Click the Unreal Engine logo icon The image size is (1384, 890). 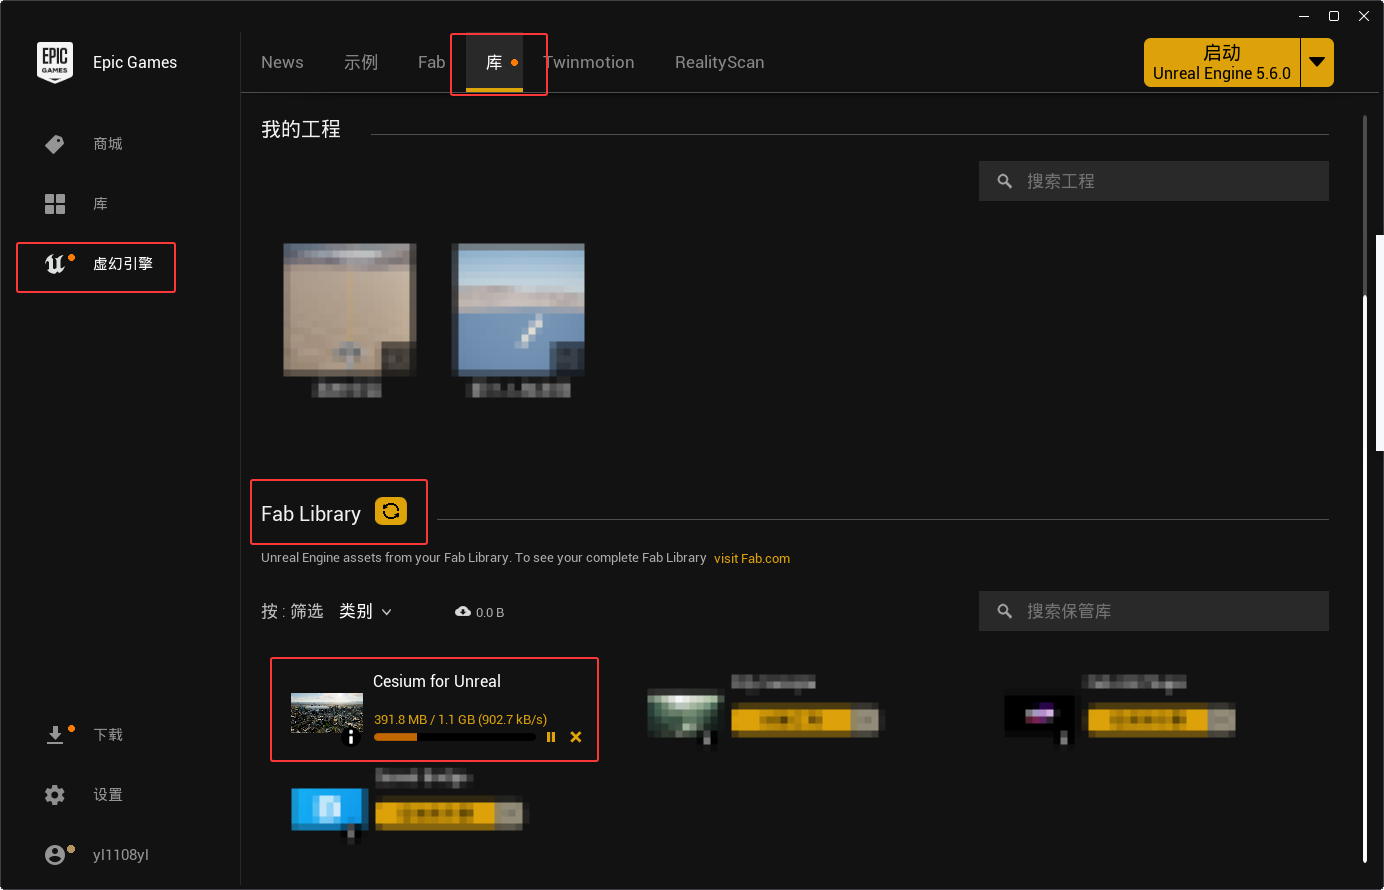pyautogui.click(x=55, y=264)
